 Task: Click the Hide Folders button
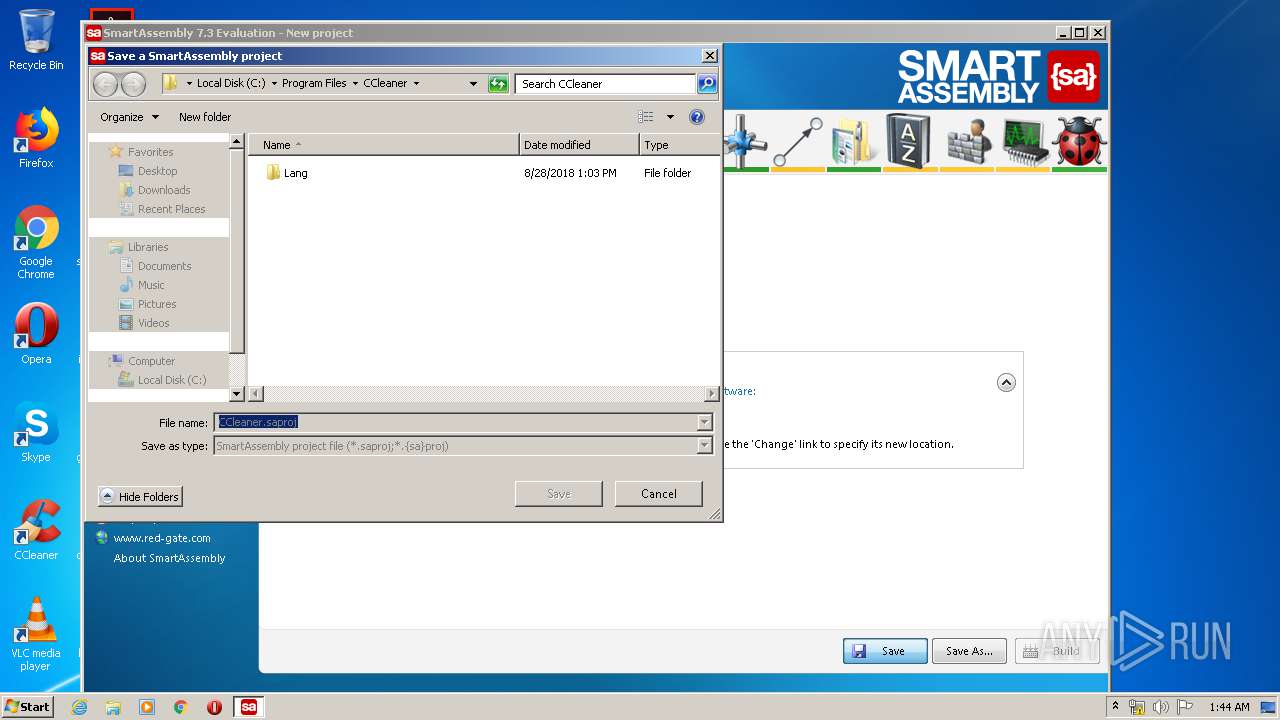point(140,497)
